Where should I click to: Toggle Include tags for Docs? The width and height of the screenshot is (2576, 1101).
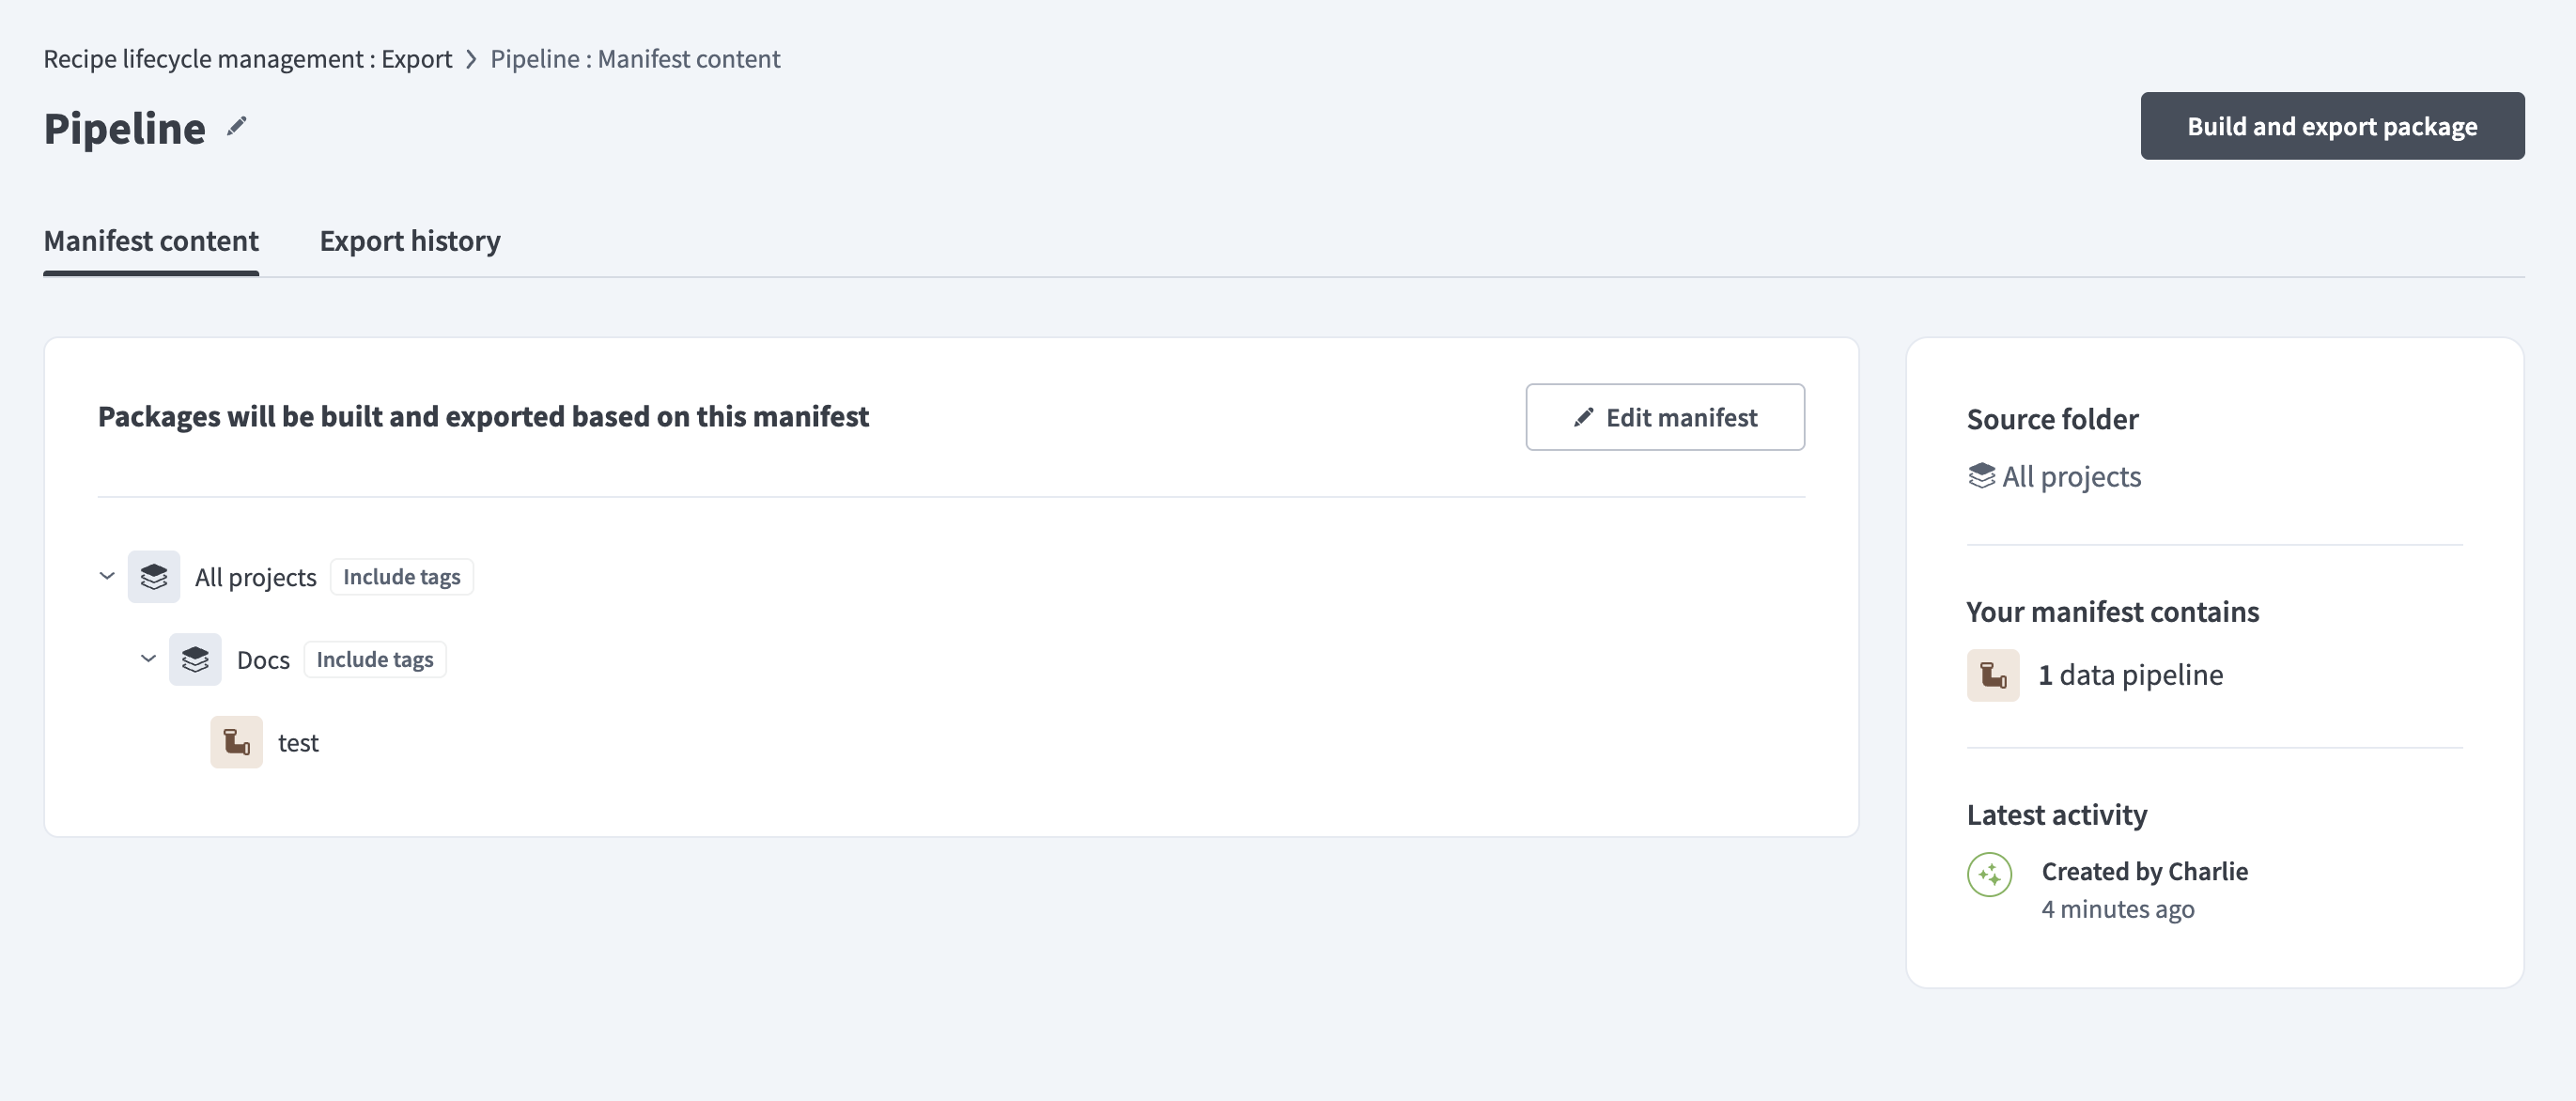[x=374, y=659]
